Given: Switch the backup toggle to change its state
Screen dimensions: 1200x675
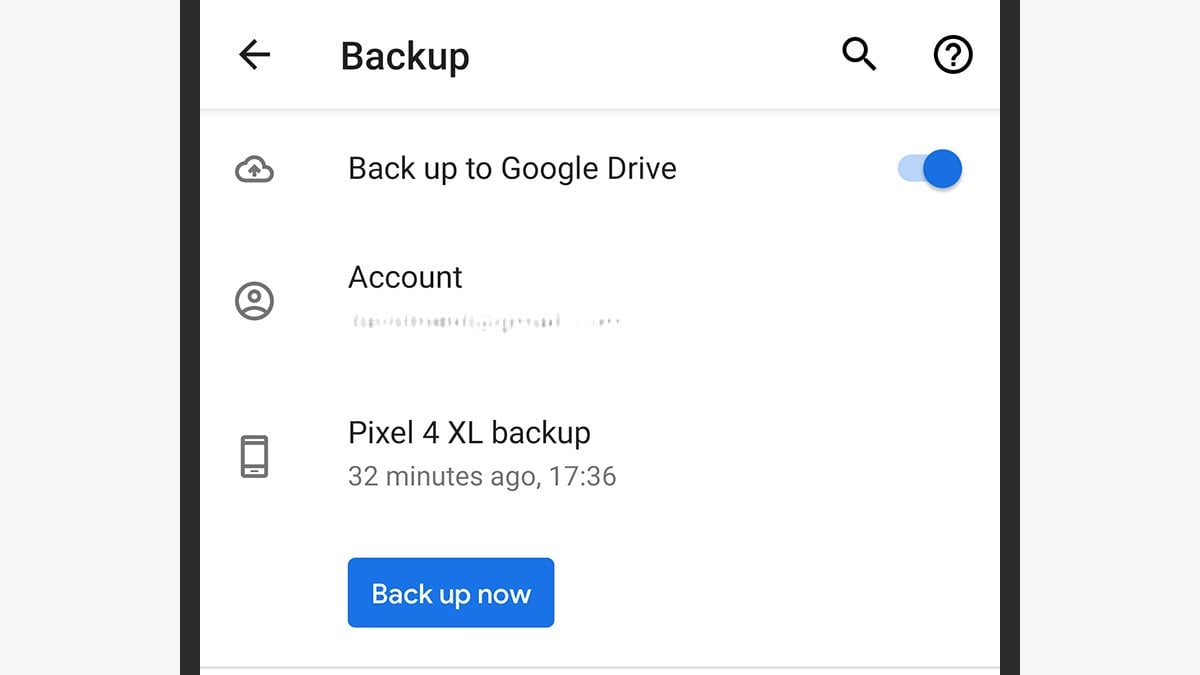Looking at the screenshot, I should point(929,168).
